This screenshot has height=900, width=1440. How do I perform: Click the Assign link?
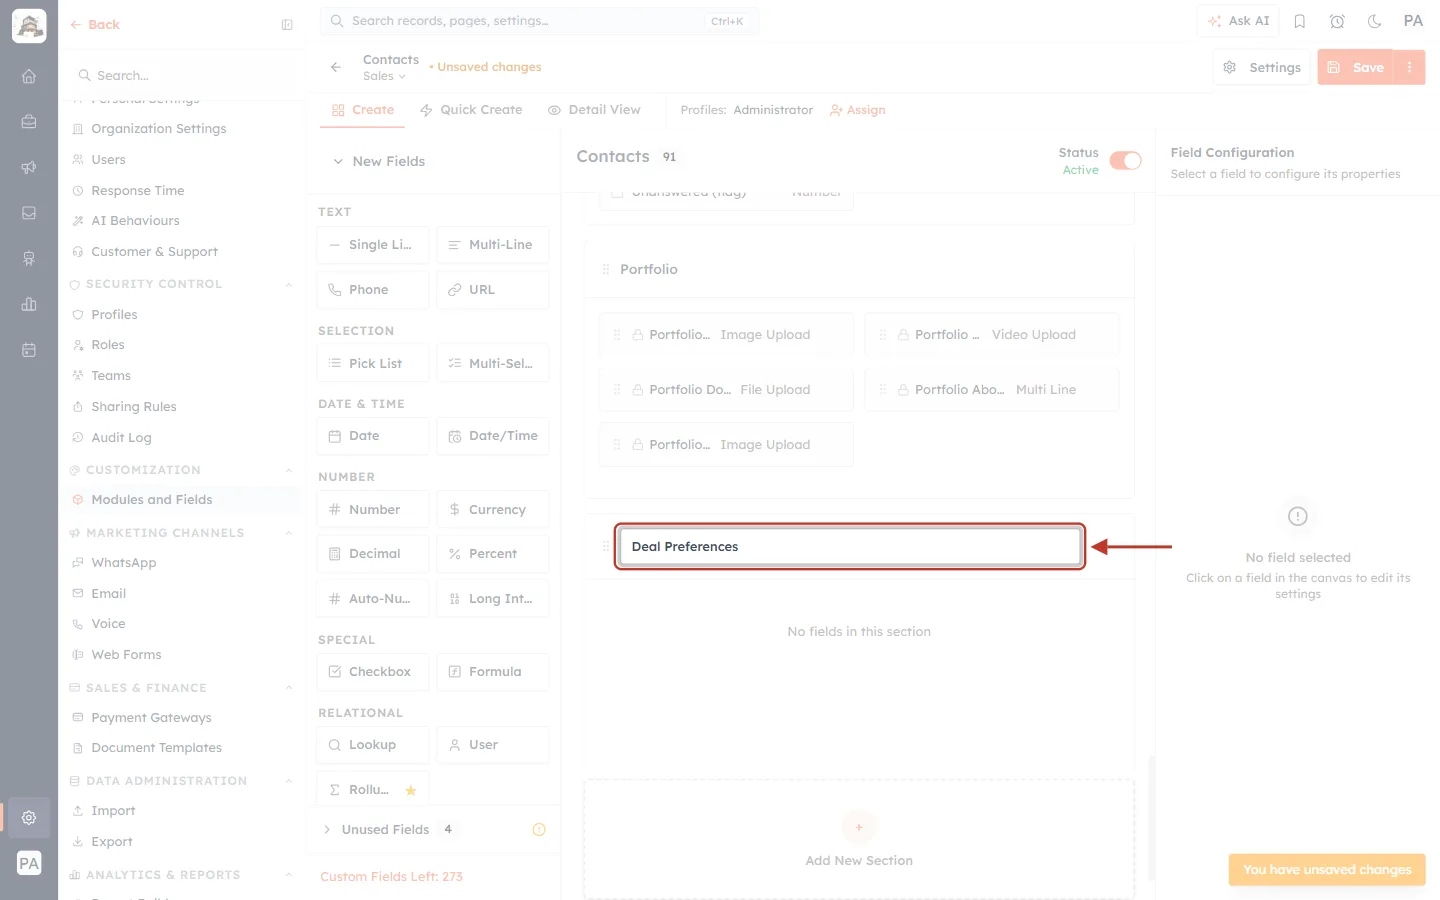858,110
